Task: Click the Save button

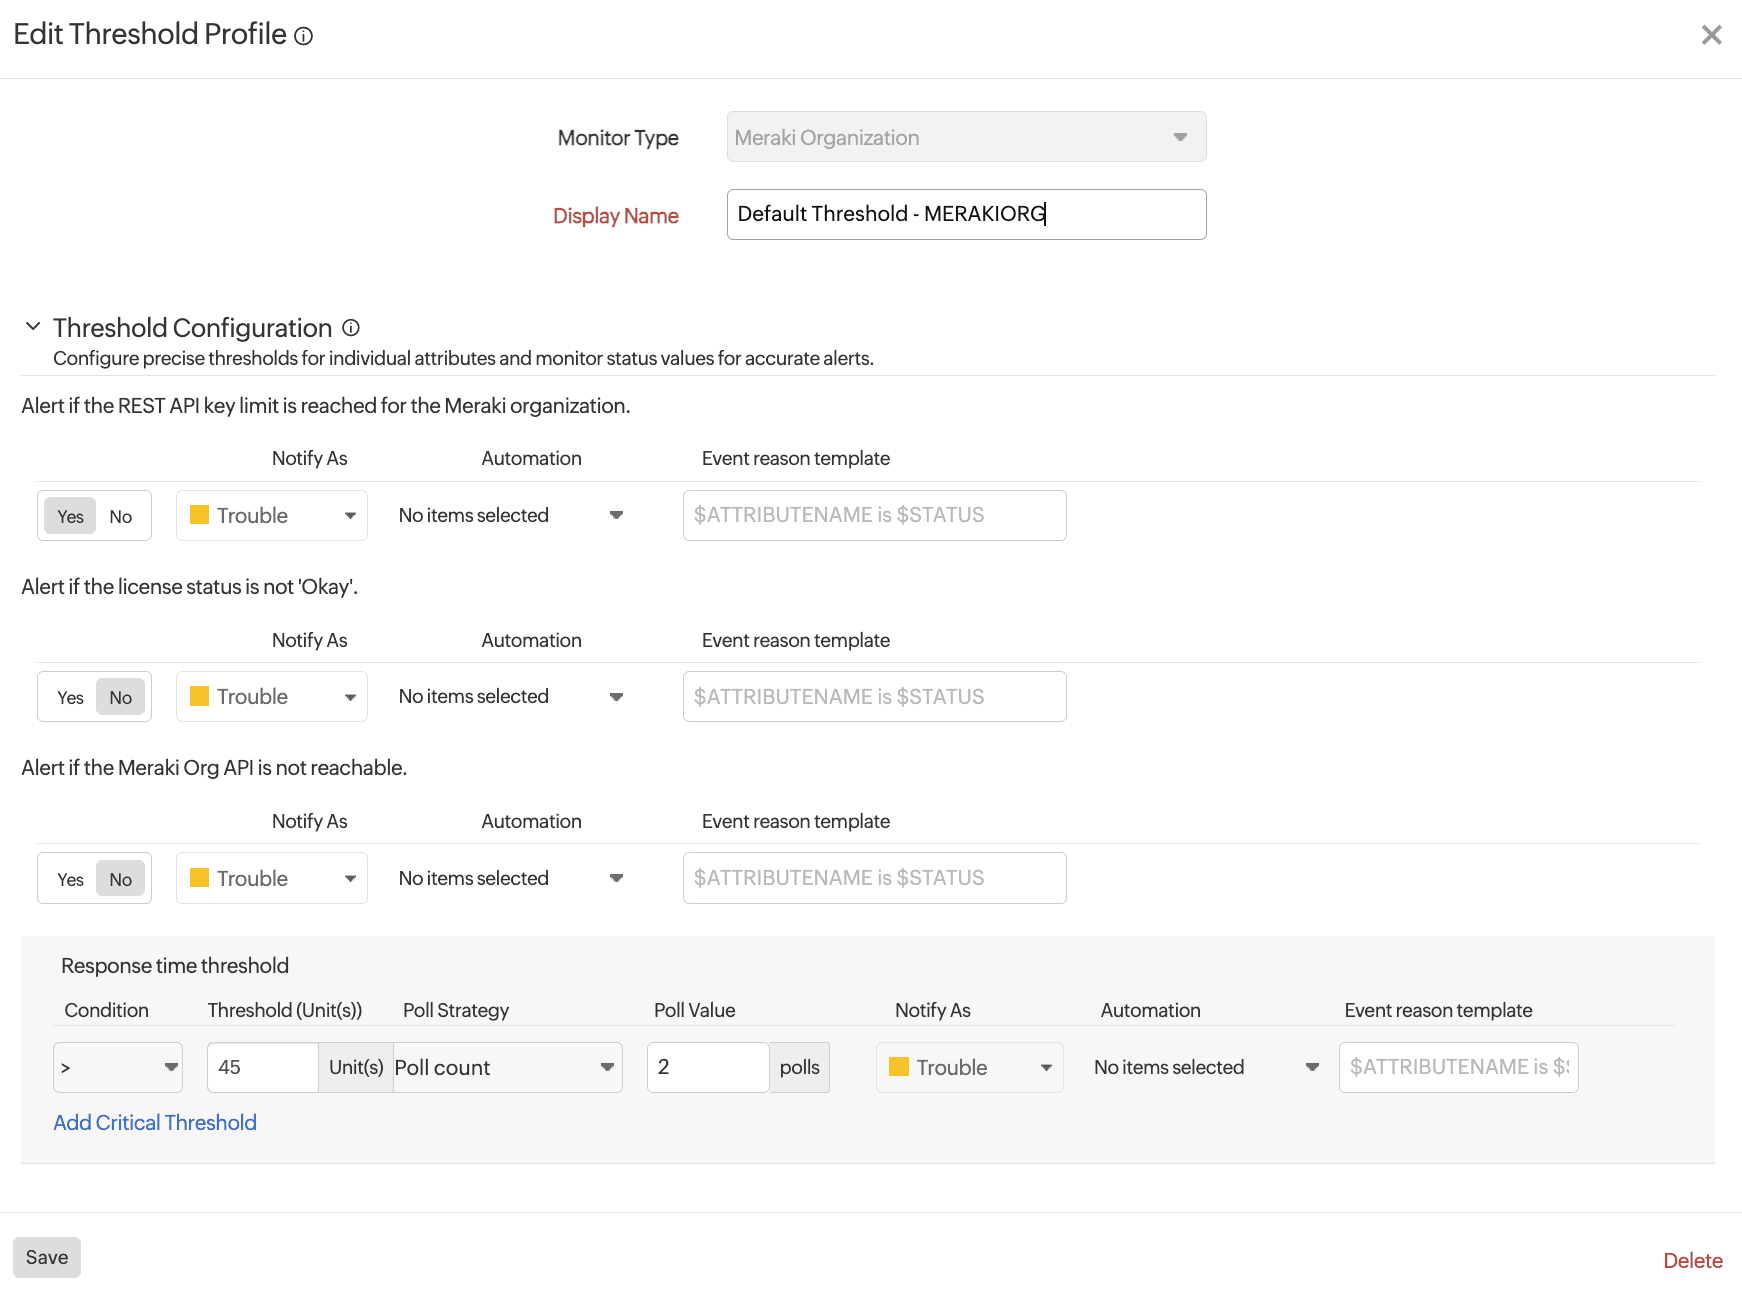Action: pos(47,1258)
